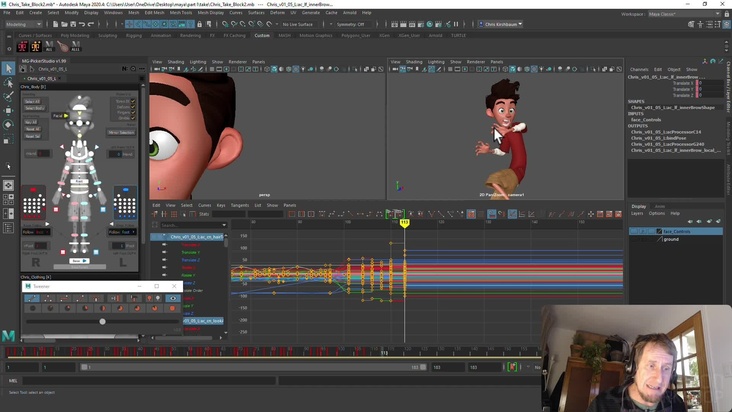Click the undo arrow icon in status line
The image size is (732, 412).
pos(81,24)
